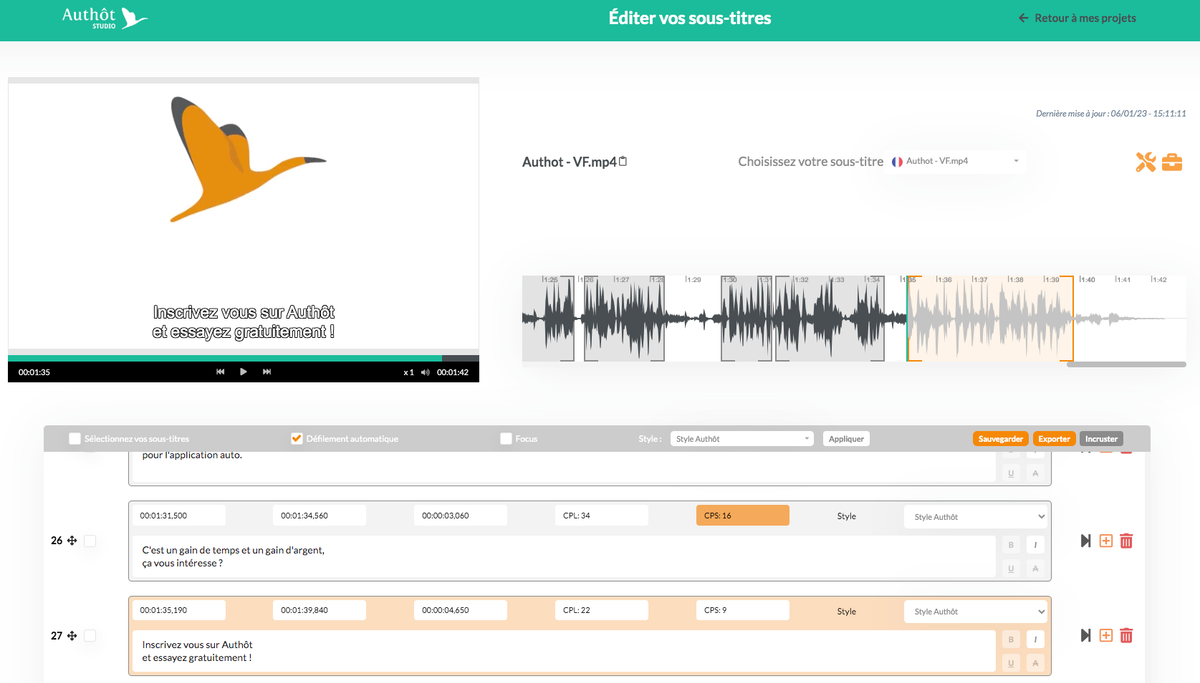Toggle bold on subtitle 26

point(1011,545)
